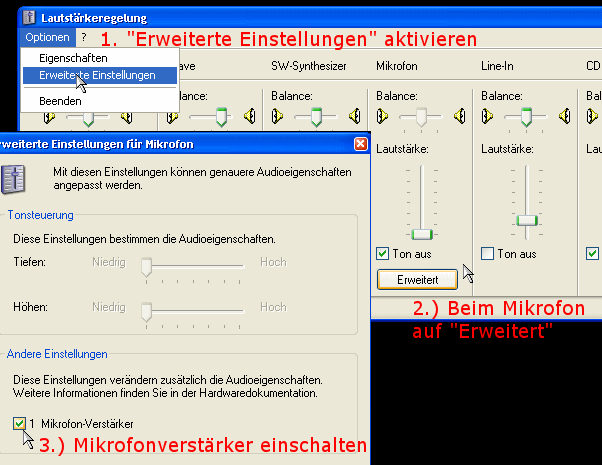Screen dimensions: 602x465
Task: Click right speaker icon of SW-Synthesizer balance
Action: [x=354, y=117]
